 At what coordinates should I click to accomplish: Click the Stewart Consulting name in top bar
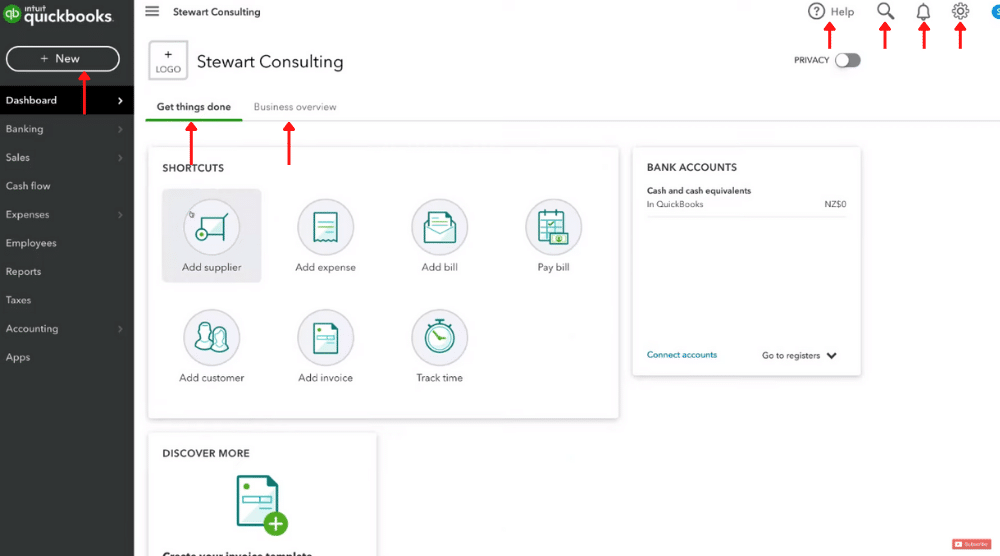click(x=217, y=11)
